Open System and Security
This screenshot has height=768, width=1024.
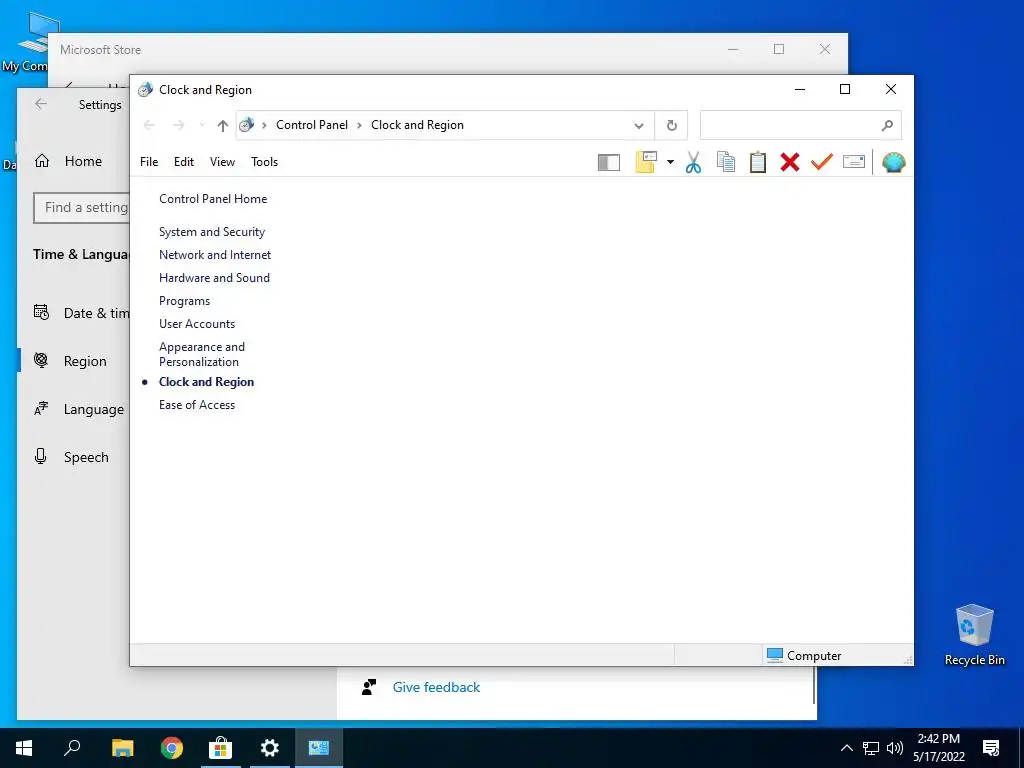[x=212, y=232]
